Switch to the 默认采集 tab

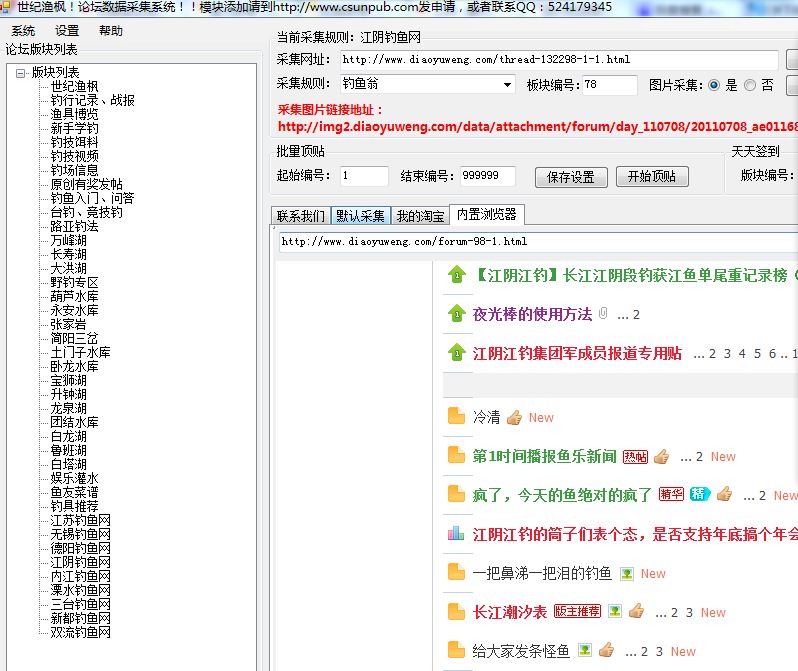[360, 216]
